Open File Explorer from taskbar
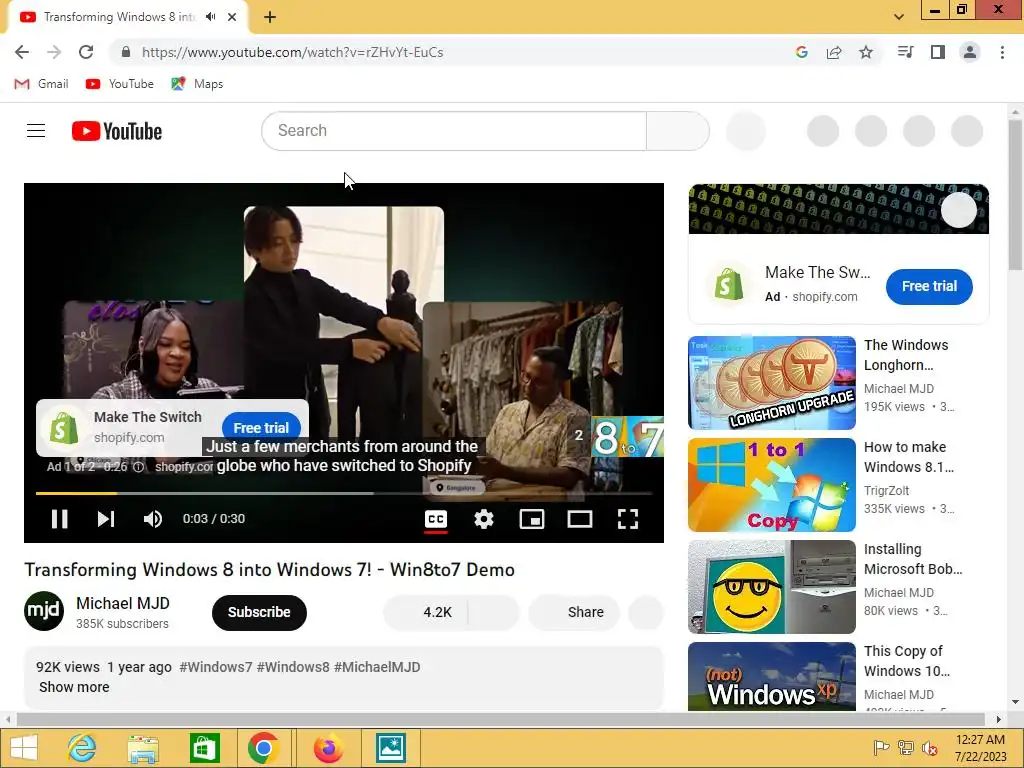 (143, 748)
